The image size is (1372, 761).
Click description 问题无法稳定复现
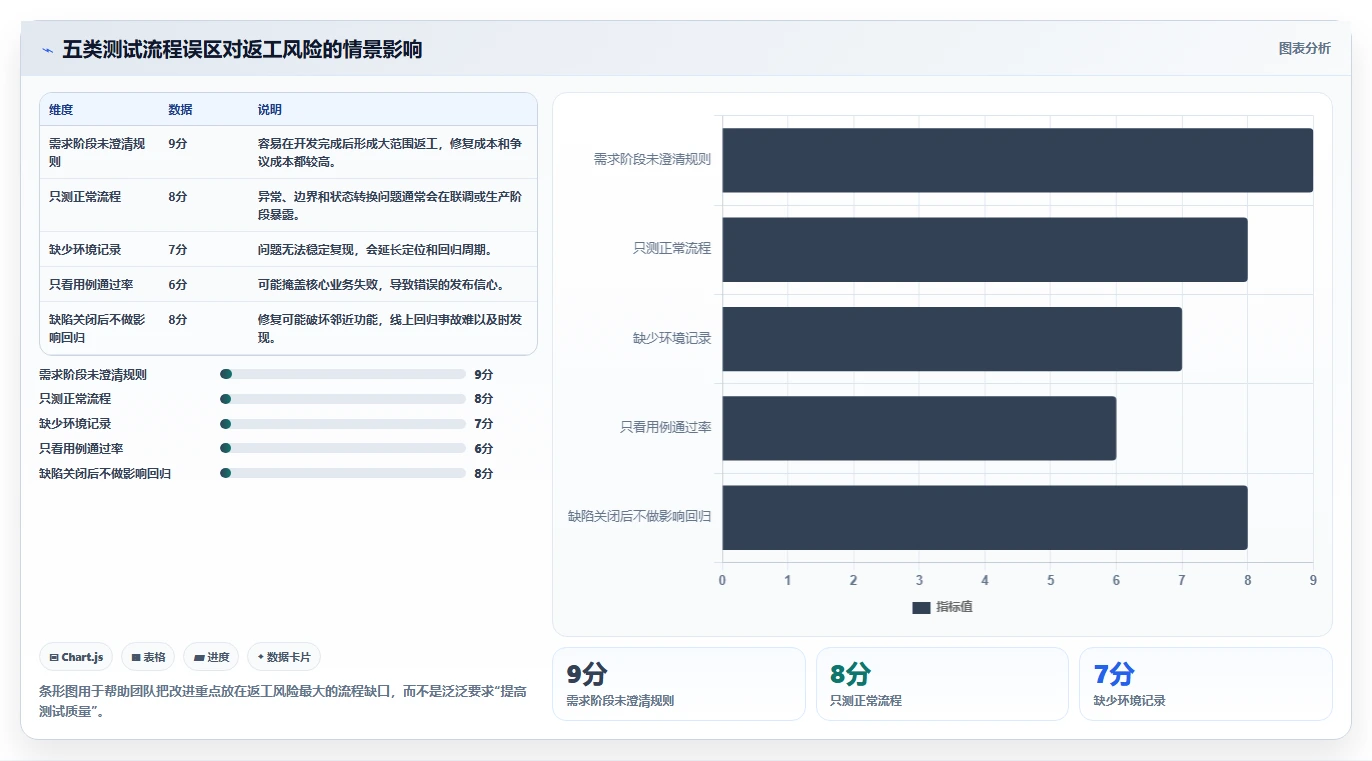click(x=375, y=249)
